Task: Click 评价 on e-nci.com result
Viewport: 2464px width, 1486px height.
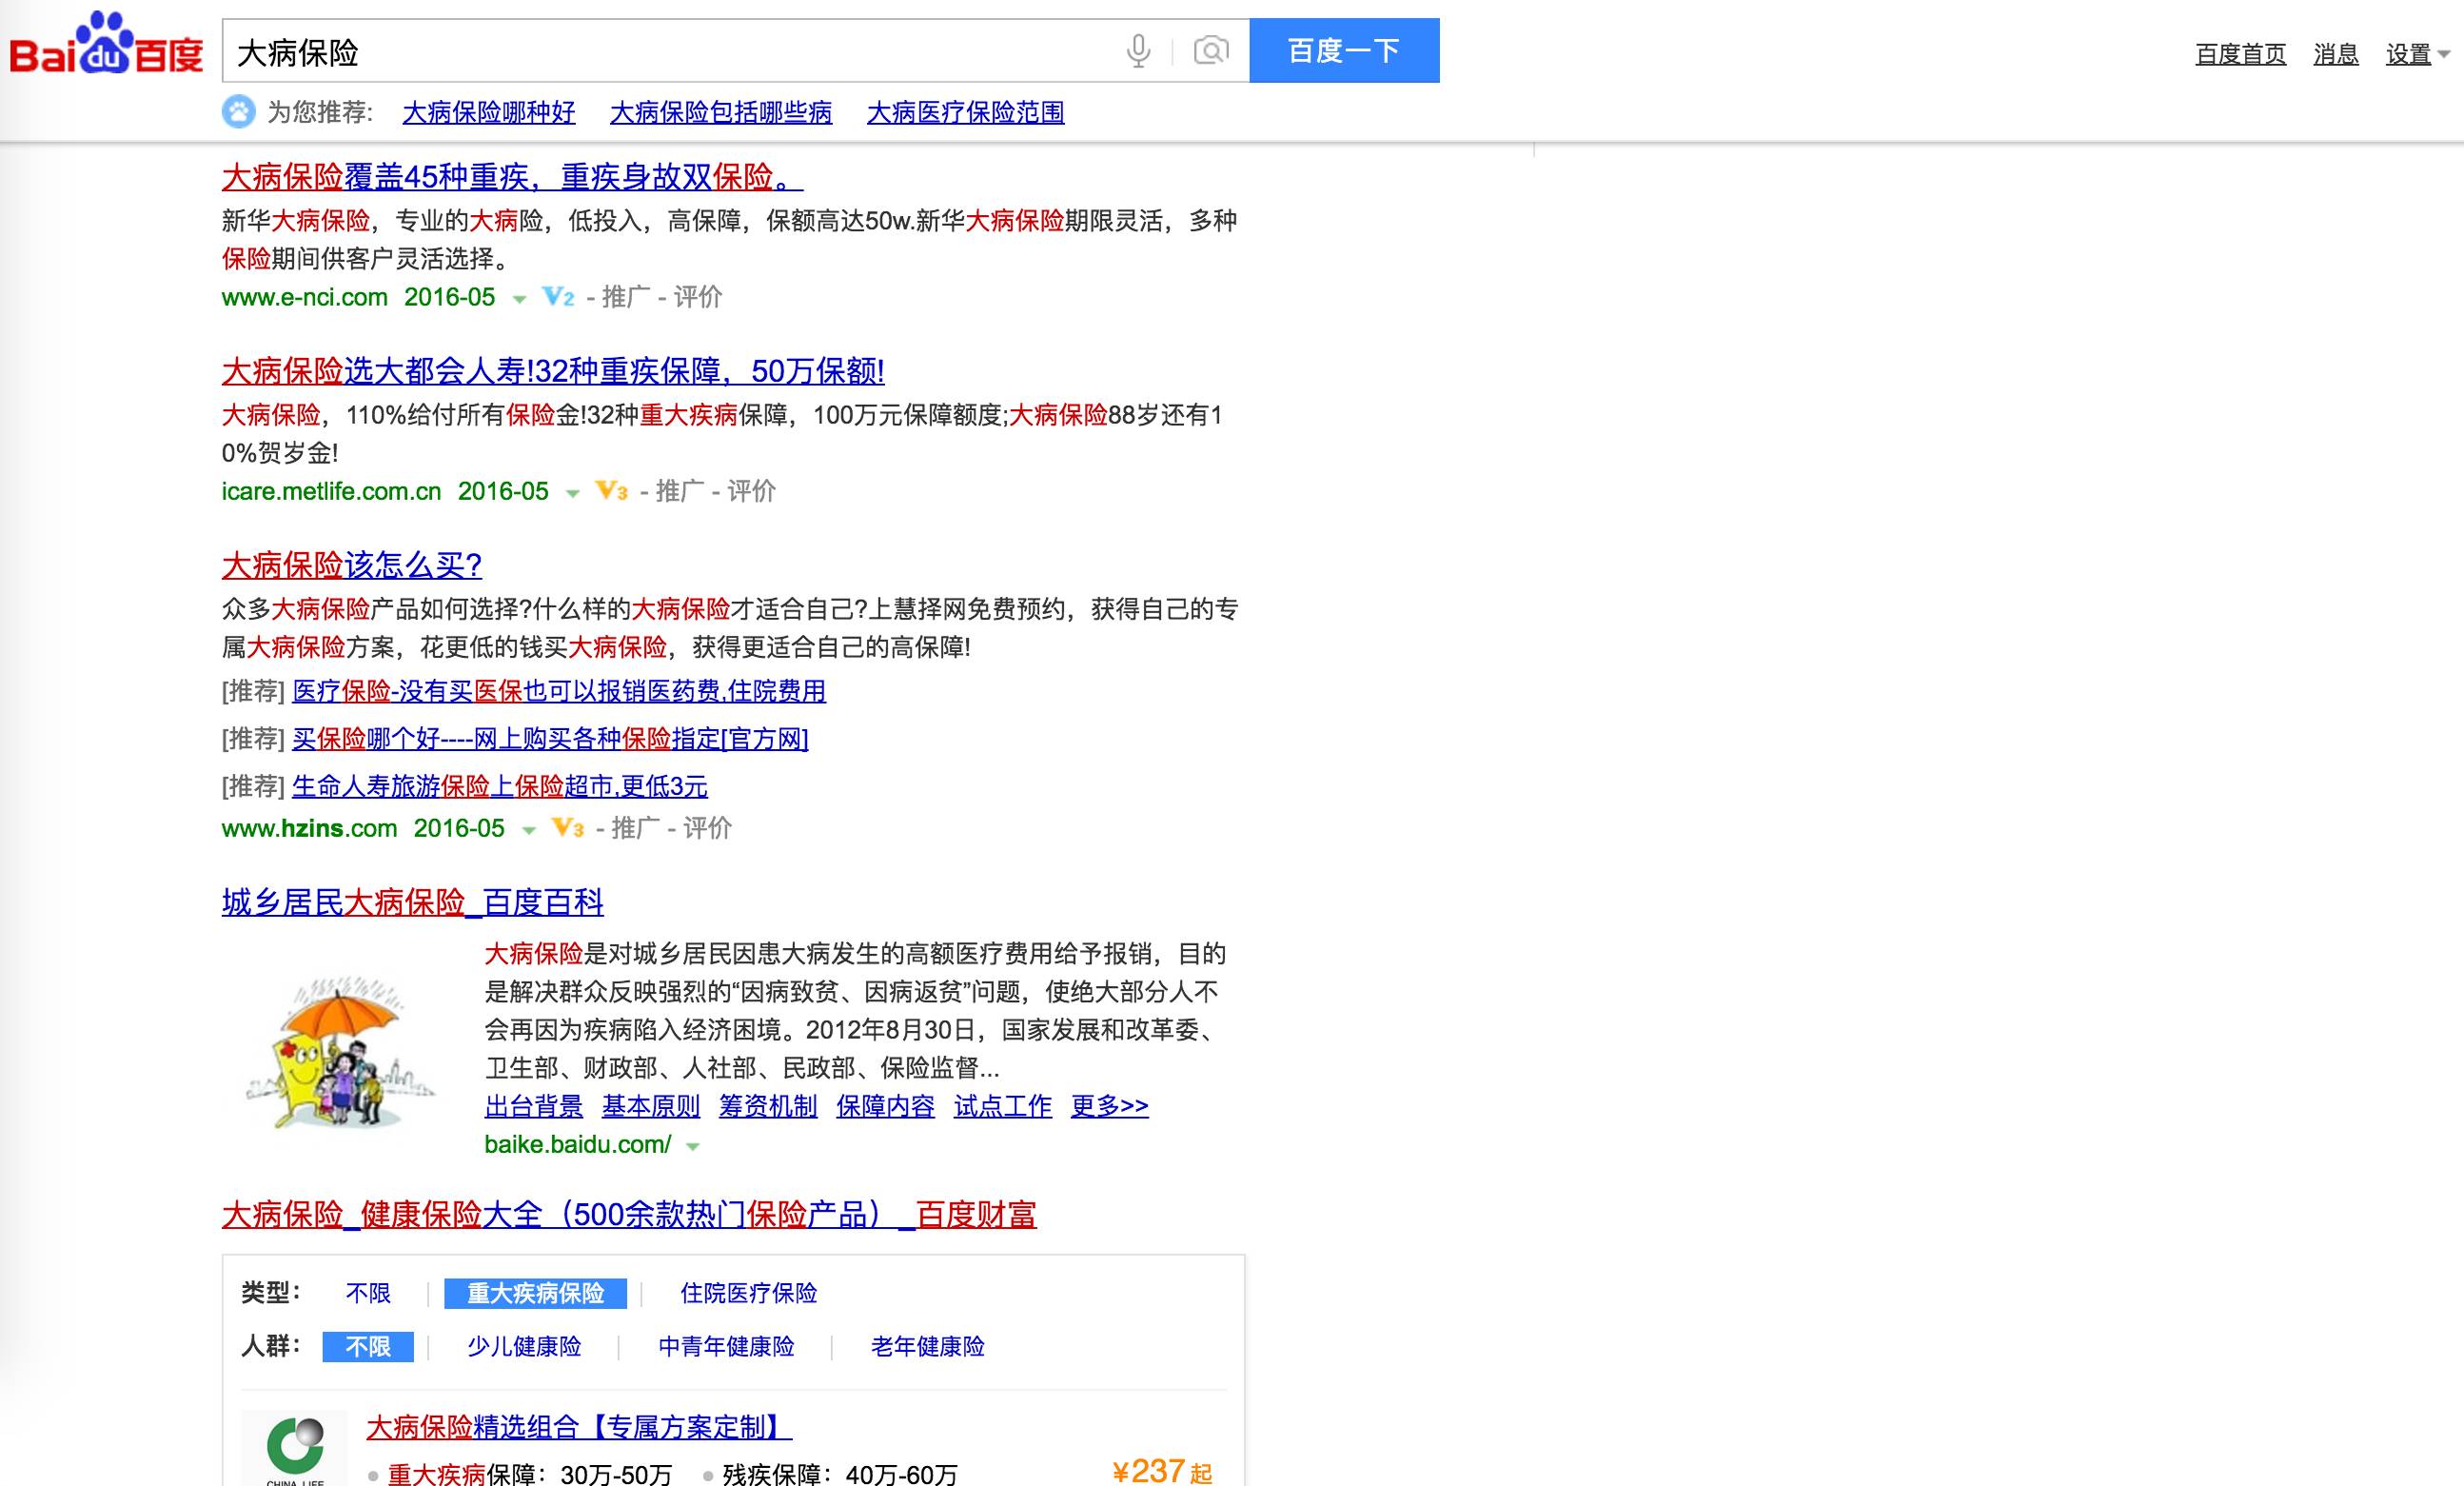Action: 697,297
